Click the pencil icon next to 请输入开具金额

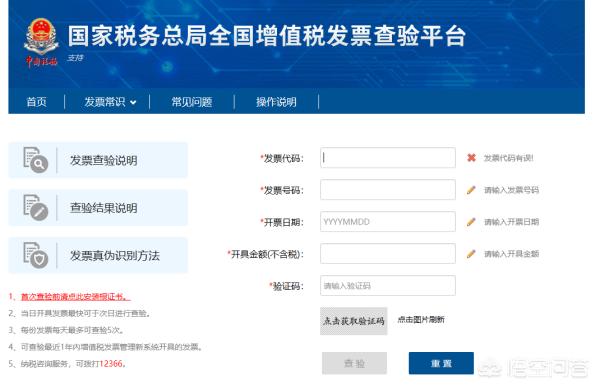(x=471, y=254)
